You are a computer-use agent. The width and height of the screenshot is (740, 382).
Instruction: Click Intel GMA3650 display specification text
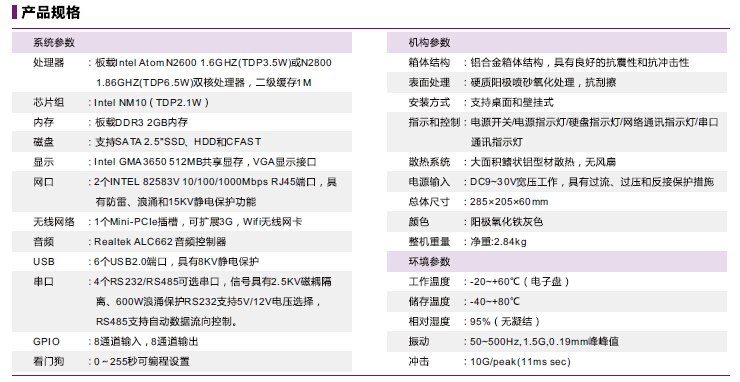point(205,162)
